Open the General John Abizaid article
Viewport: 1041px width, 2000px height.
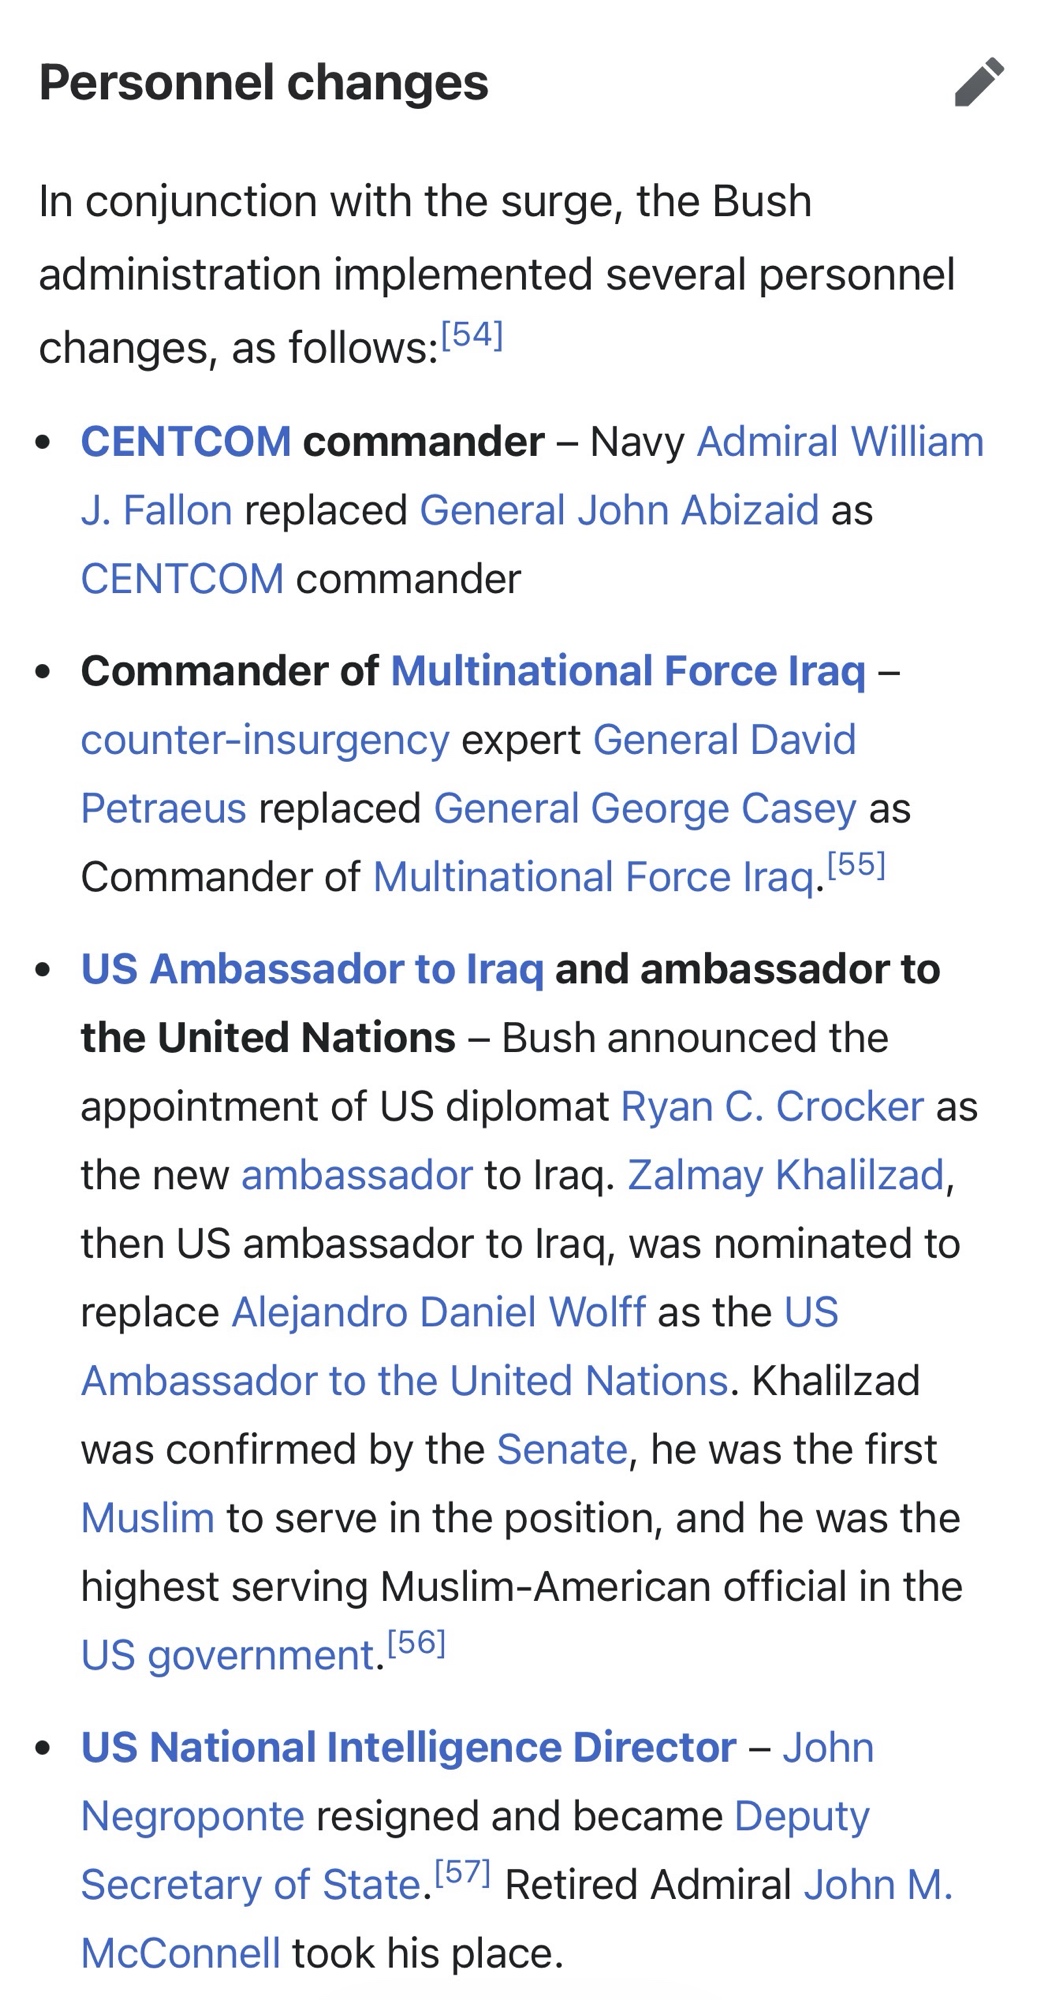[619, 511]
